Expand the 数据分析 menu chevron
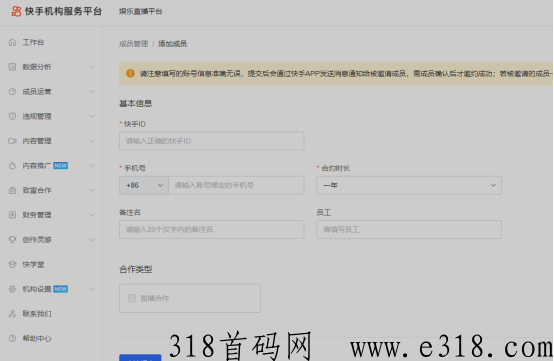The width and height of the screenshot is (554, 361). 92,67
